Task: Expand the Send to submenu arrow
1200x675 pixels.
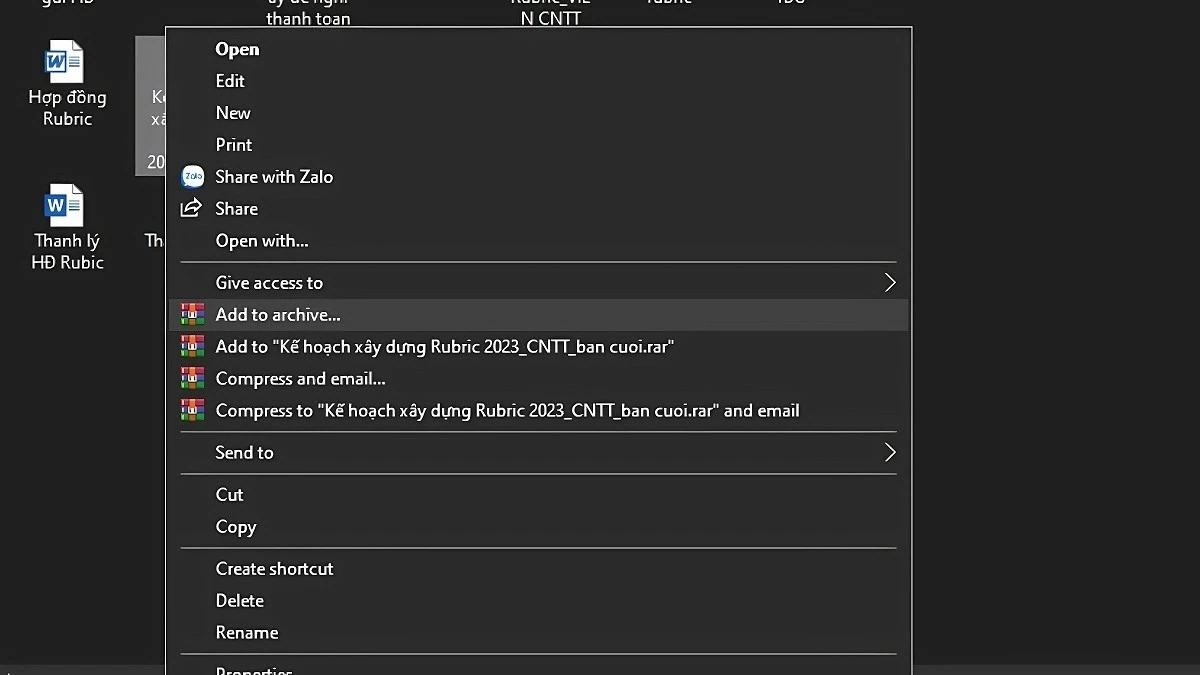Action: click(889, 453)
